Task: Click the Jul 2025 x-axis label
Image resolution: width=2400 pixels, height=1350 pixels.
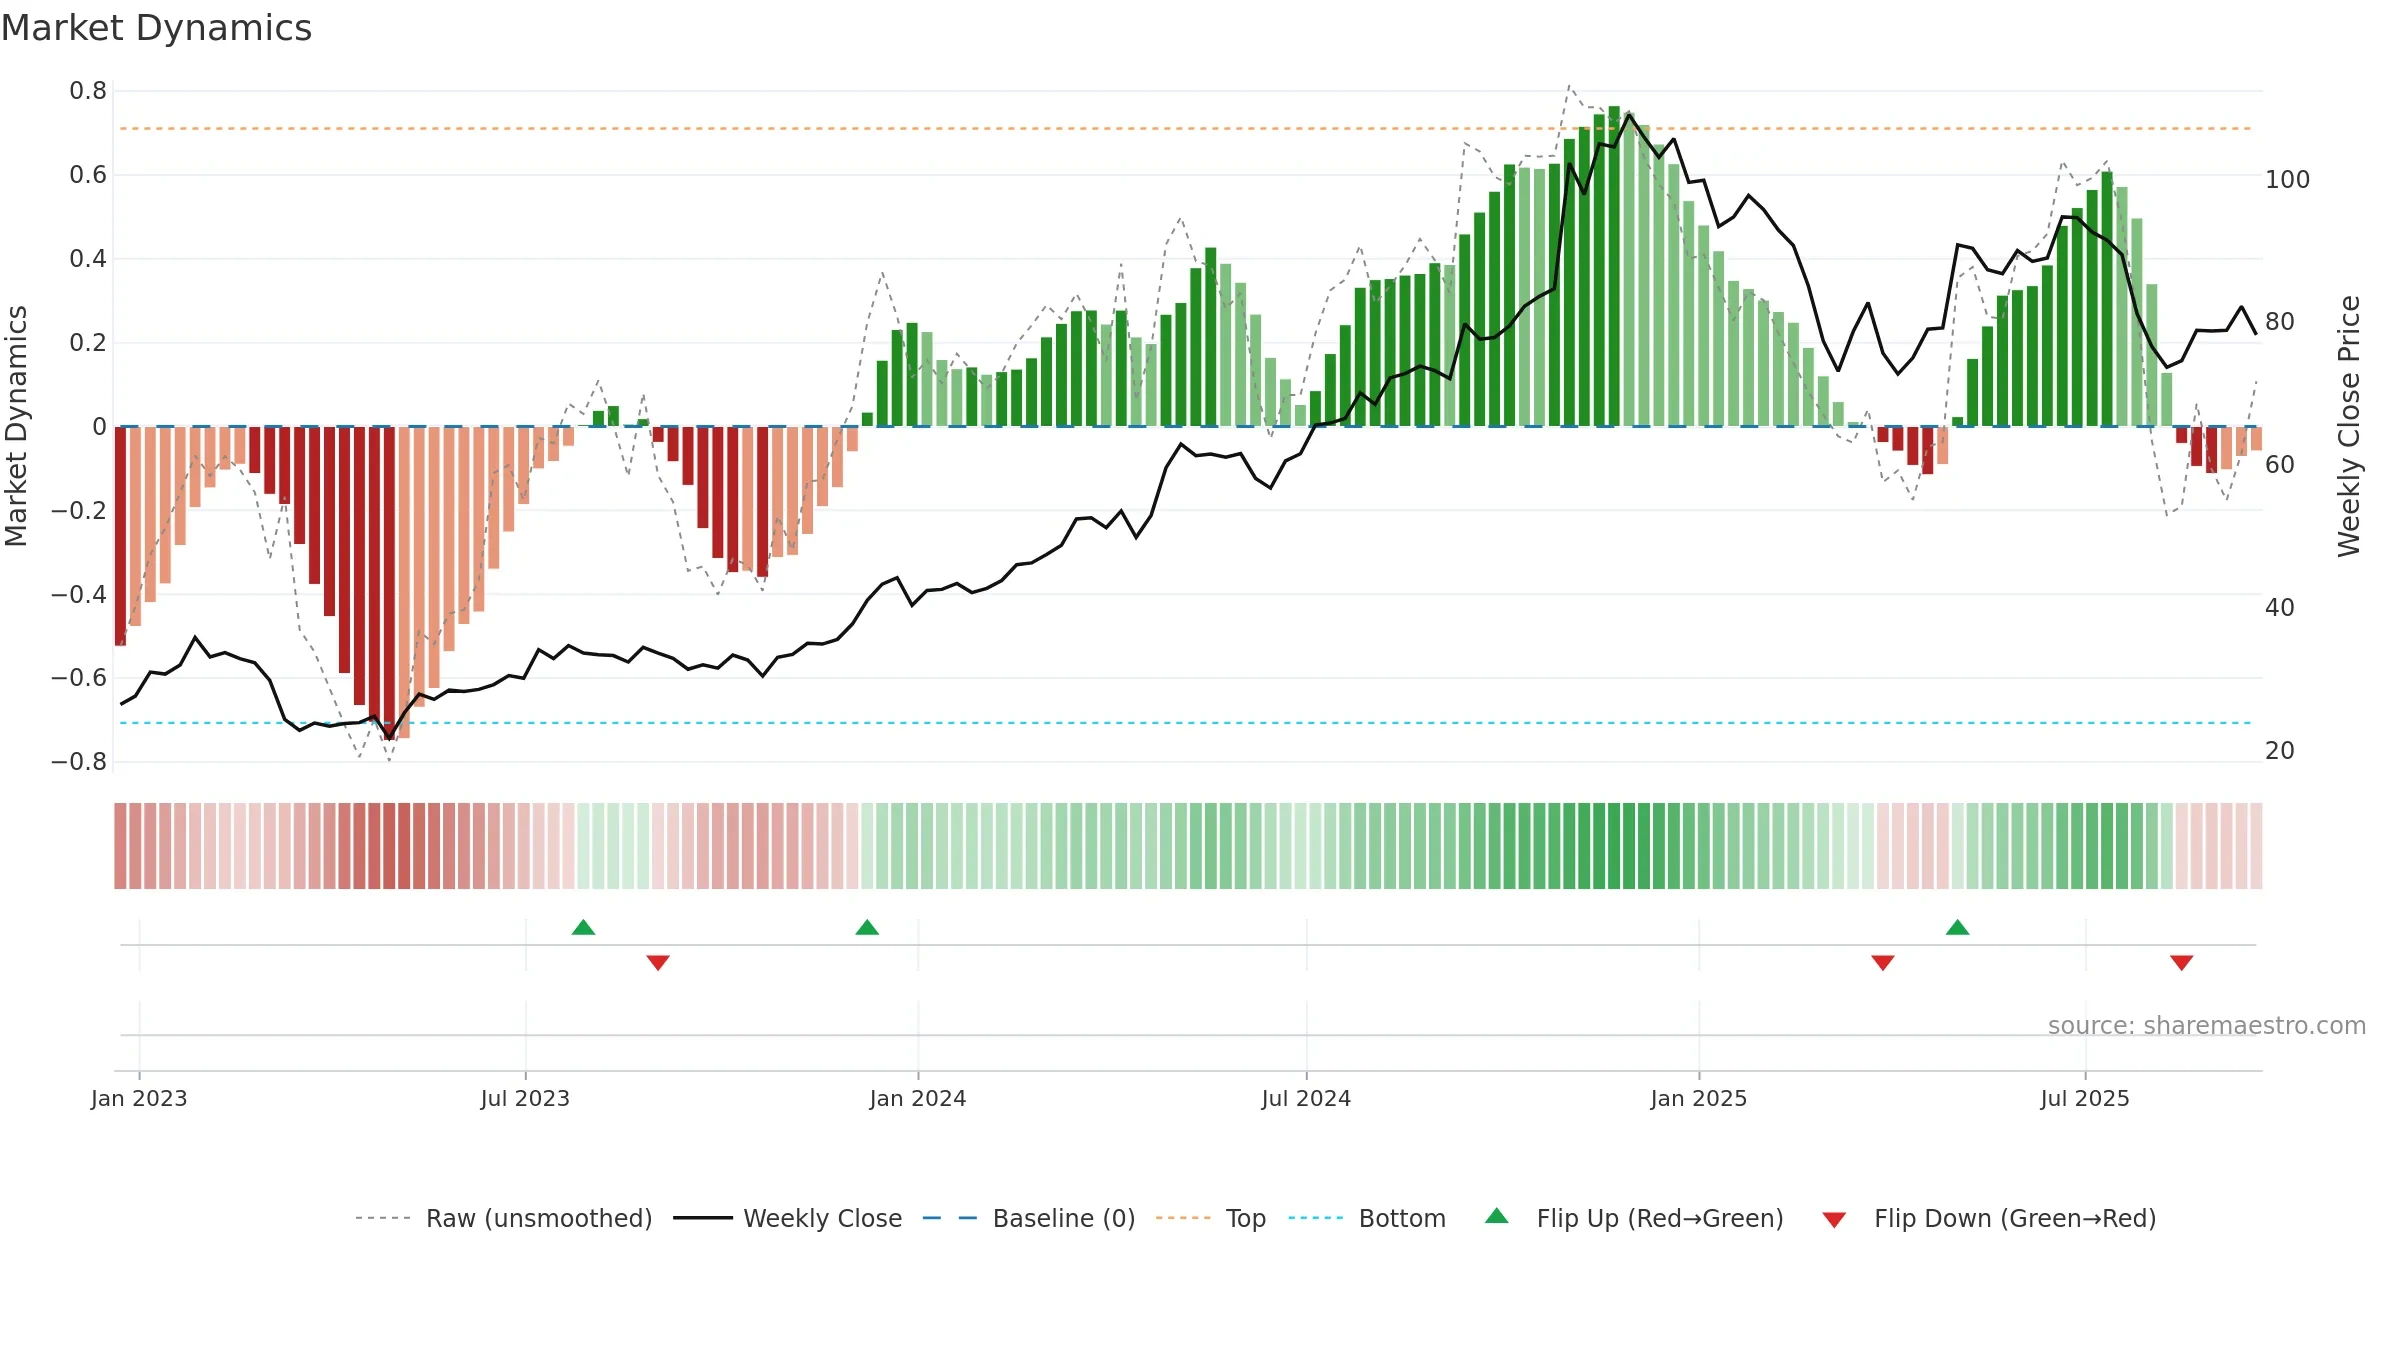Action: click(2085, 1098)
